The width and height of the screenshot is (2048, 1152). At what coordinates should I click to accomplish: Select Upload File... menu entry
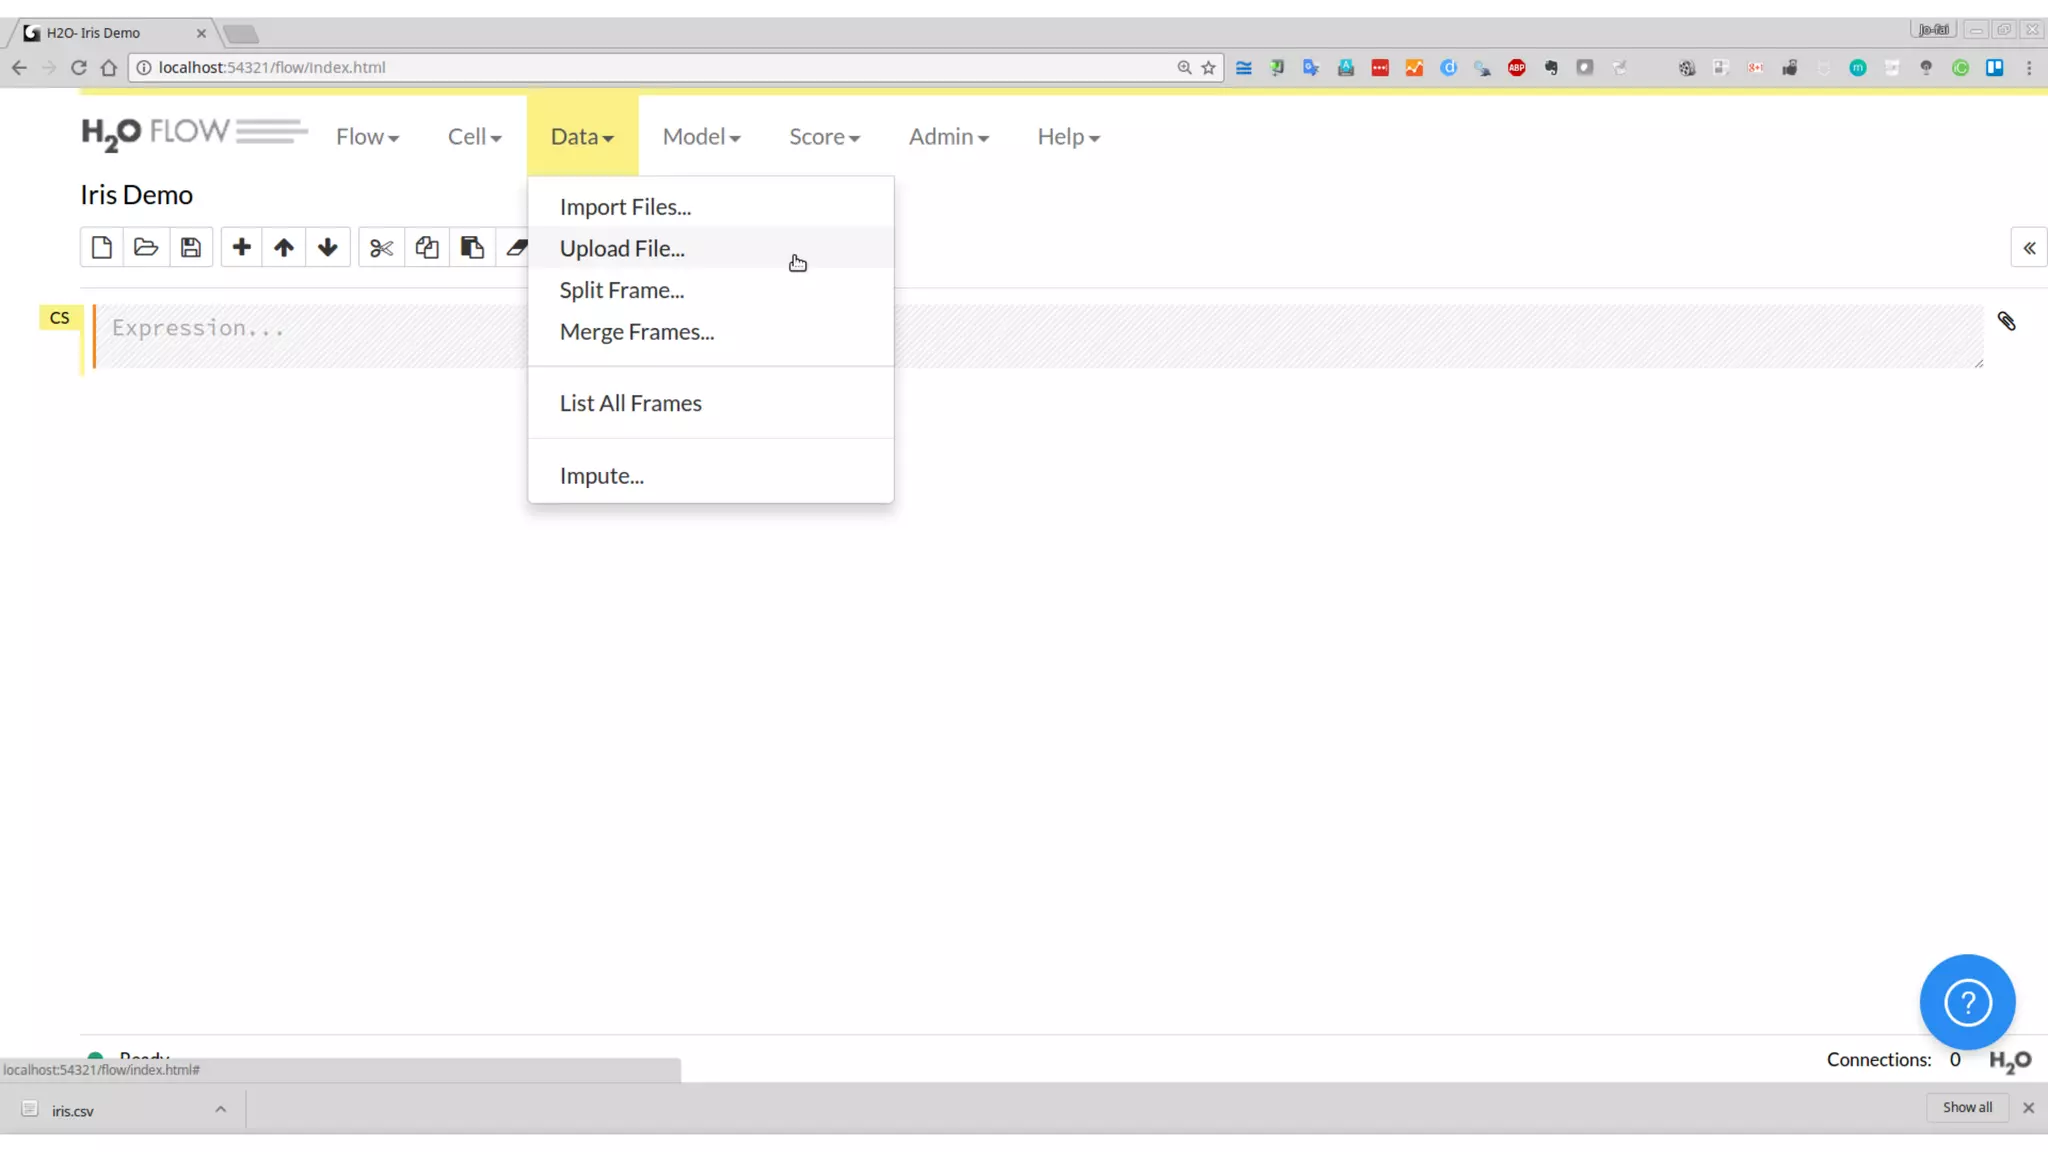click(622, 249)
